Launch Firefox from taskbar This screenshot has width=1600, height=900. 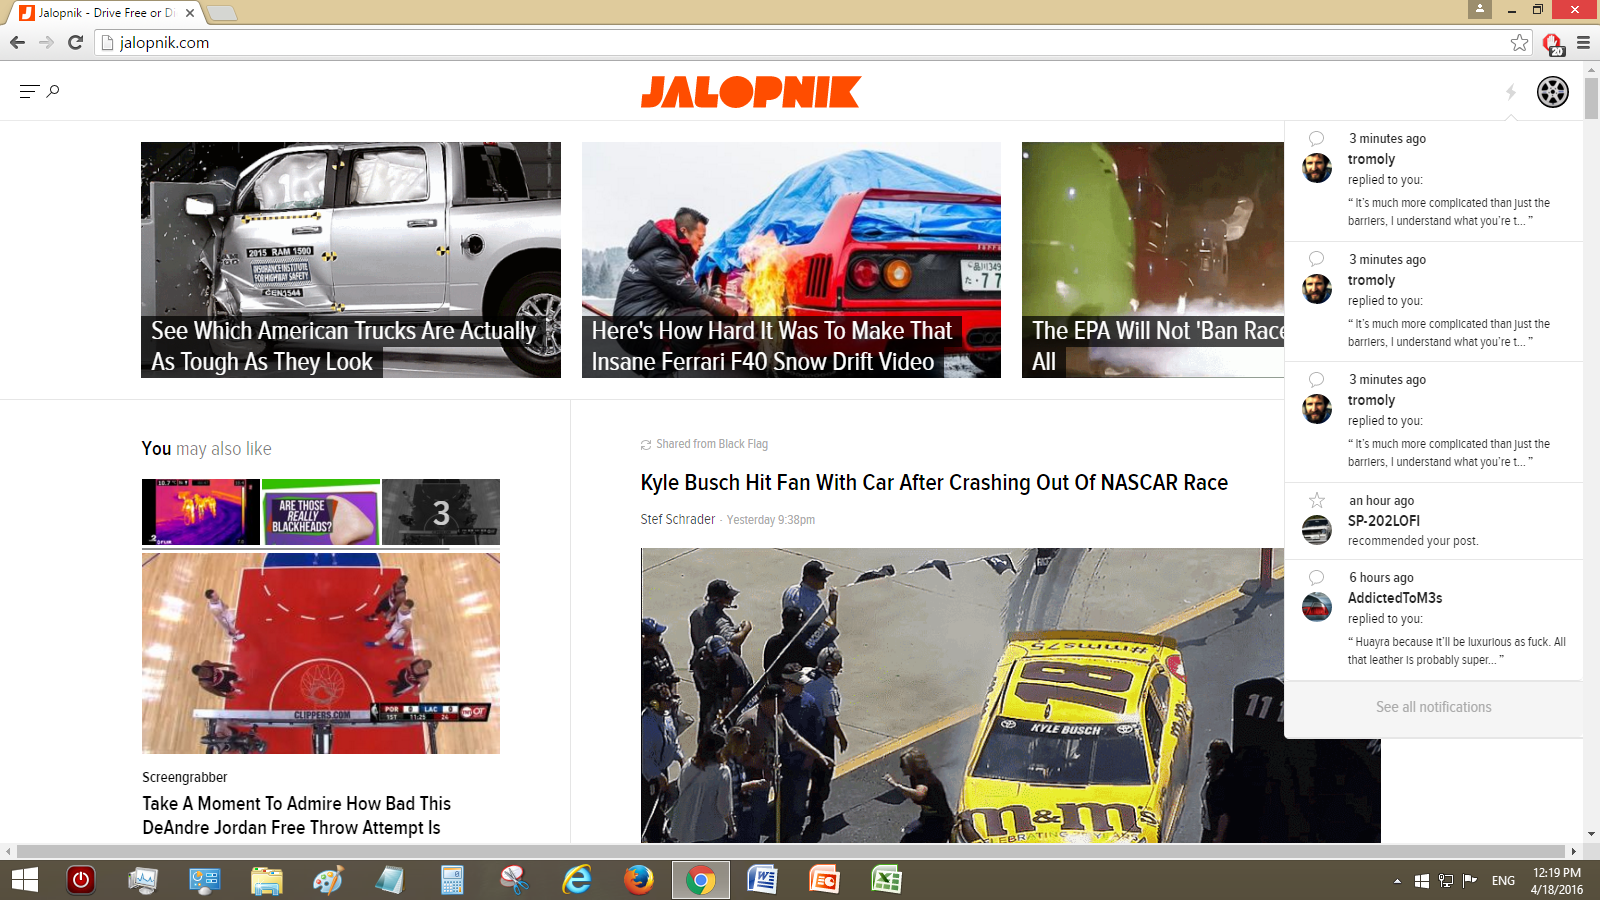(x=638, y=880)
